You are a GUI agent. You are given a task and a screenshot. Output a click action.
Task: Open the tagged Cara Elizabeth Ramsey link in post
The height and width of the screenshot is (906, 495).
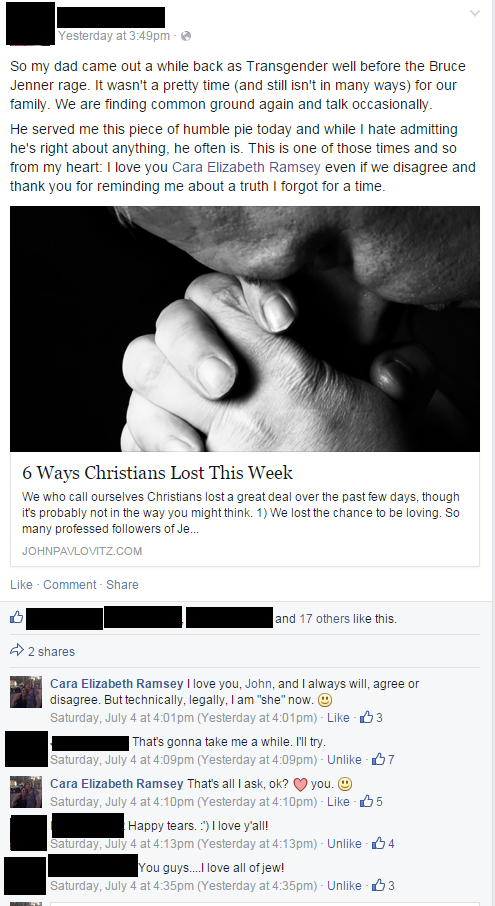(x=246, y=168)
